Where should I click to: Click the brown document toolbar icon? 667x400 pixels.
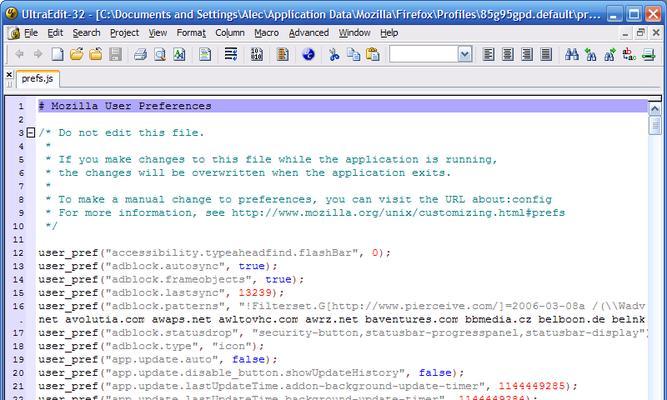(x=282, y=54)
